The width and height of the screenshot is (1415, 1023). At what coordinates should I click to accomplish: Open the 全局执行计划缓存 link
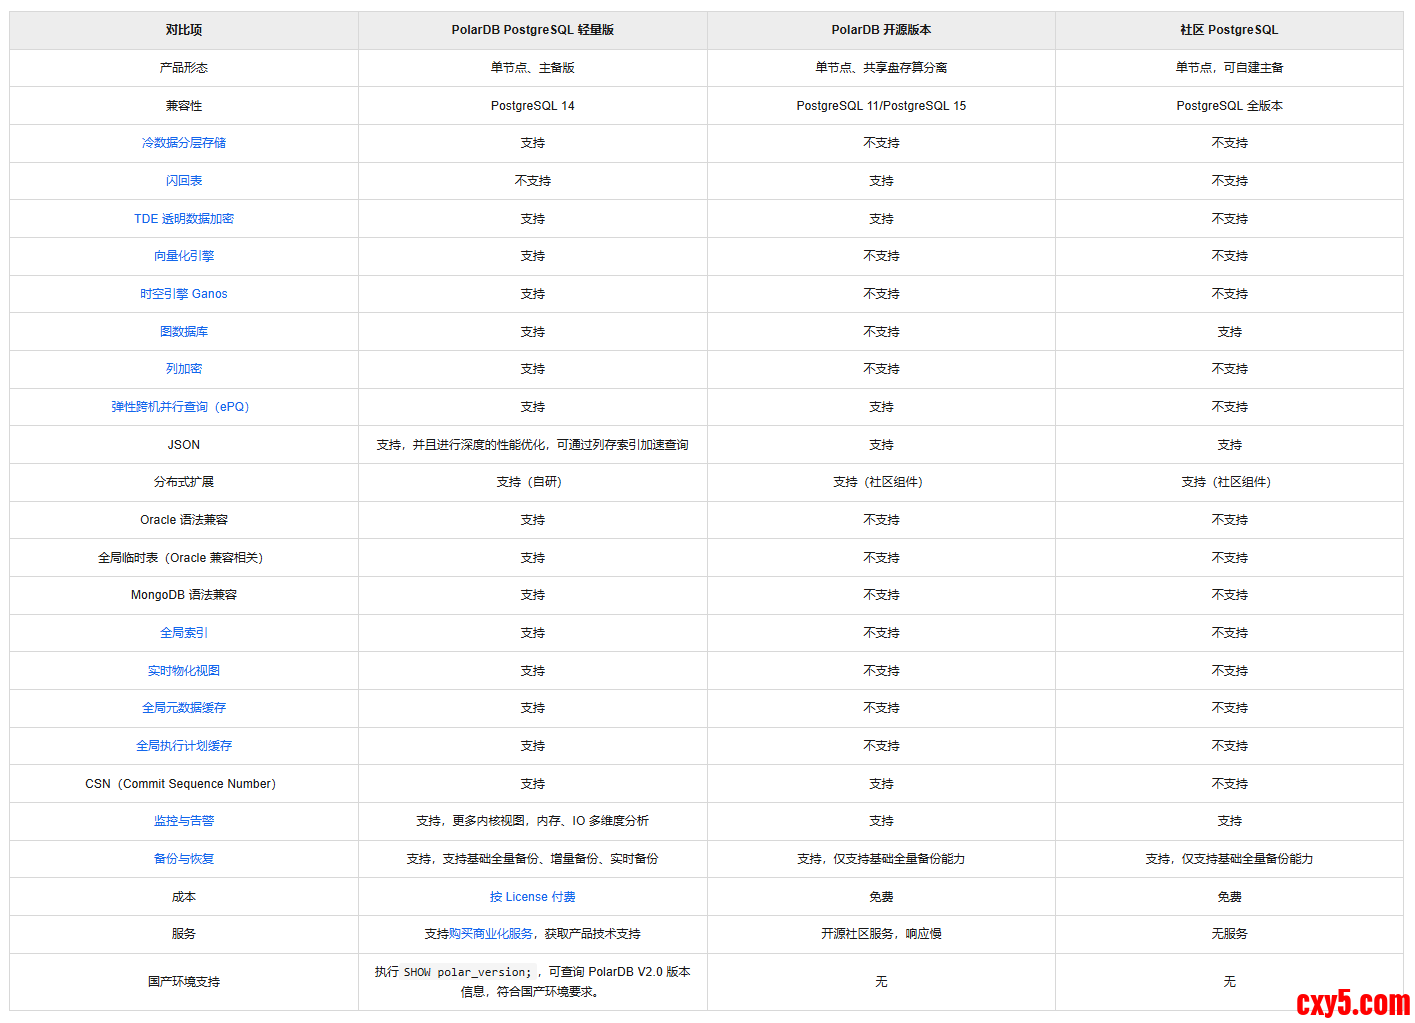pyautogui.click(x=184, y=746)
